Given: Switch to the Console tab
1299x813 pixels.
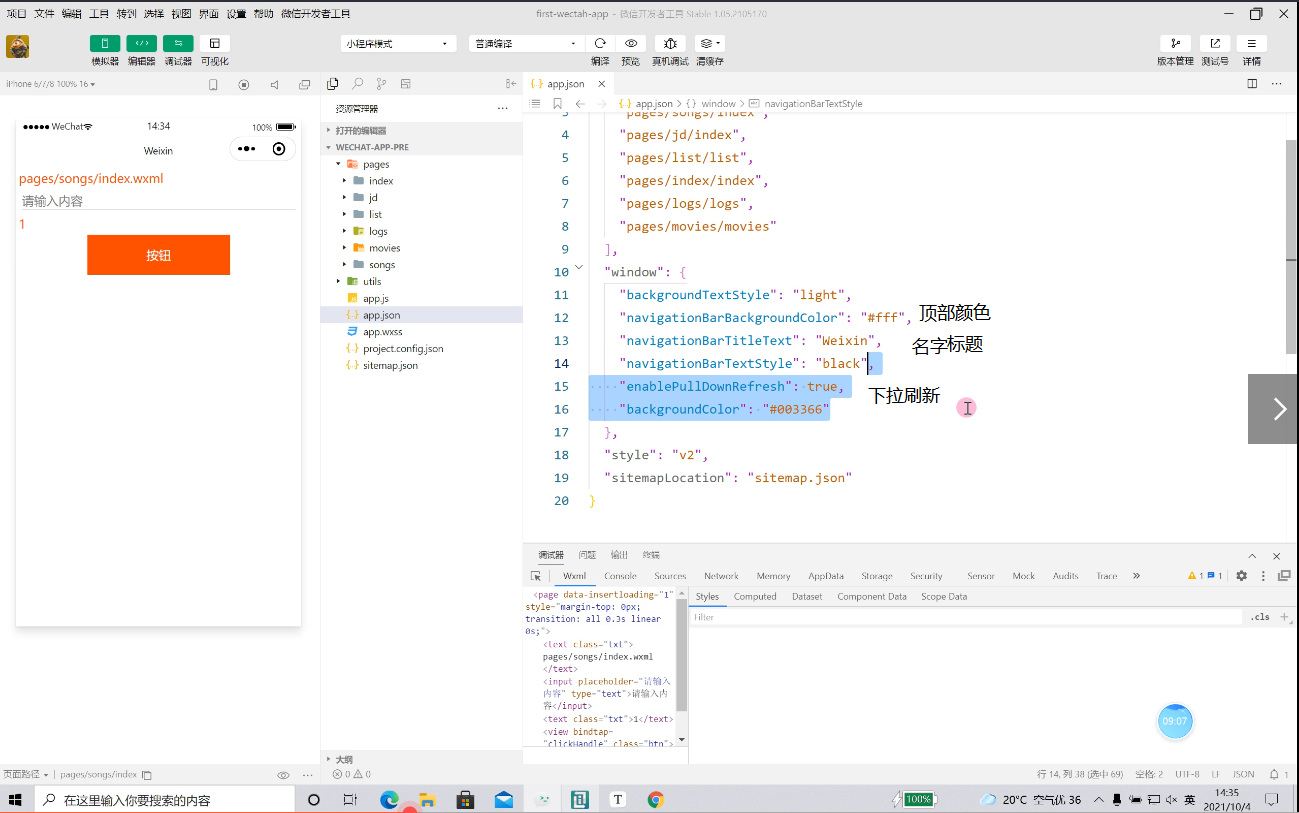Looking at the screenshot, I should click(620, 576).
